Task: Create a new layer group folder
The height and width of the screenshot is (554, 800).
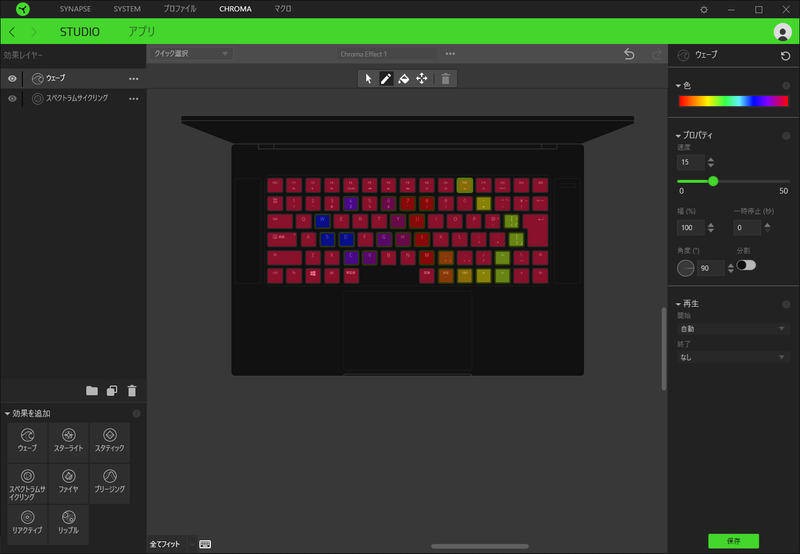Action: coord(92,391)
